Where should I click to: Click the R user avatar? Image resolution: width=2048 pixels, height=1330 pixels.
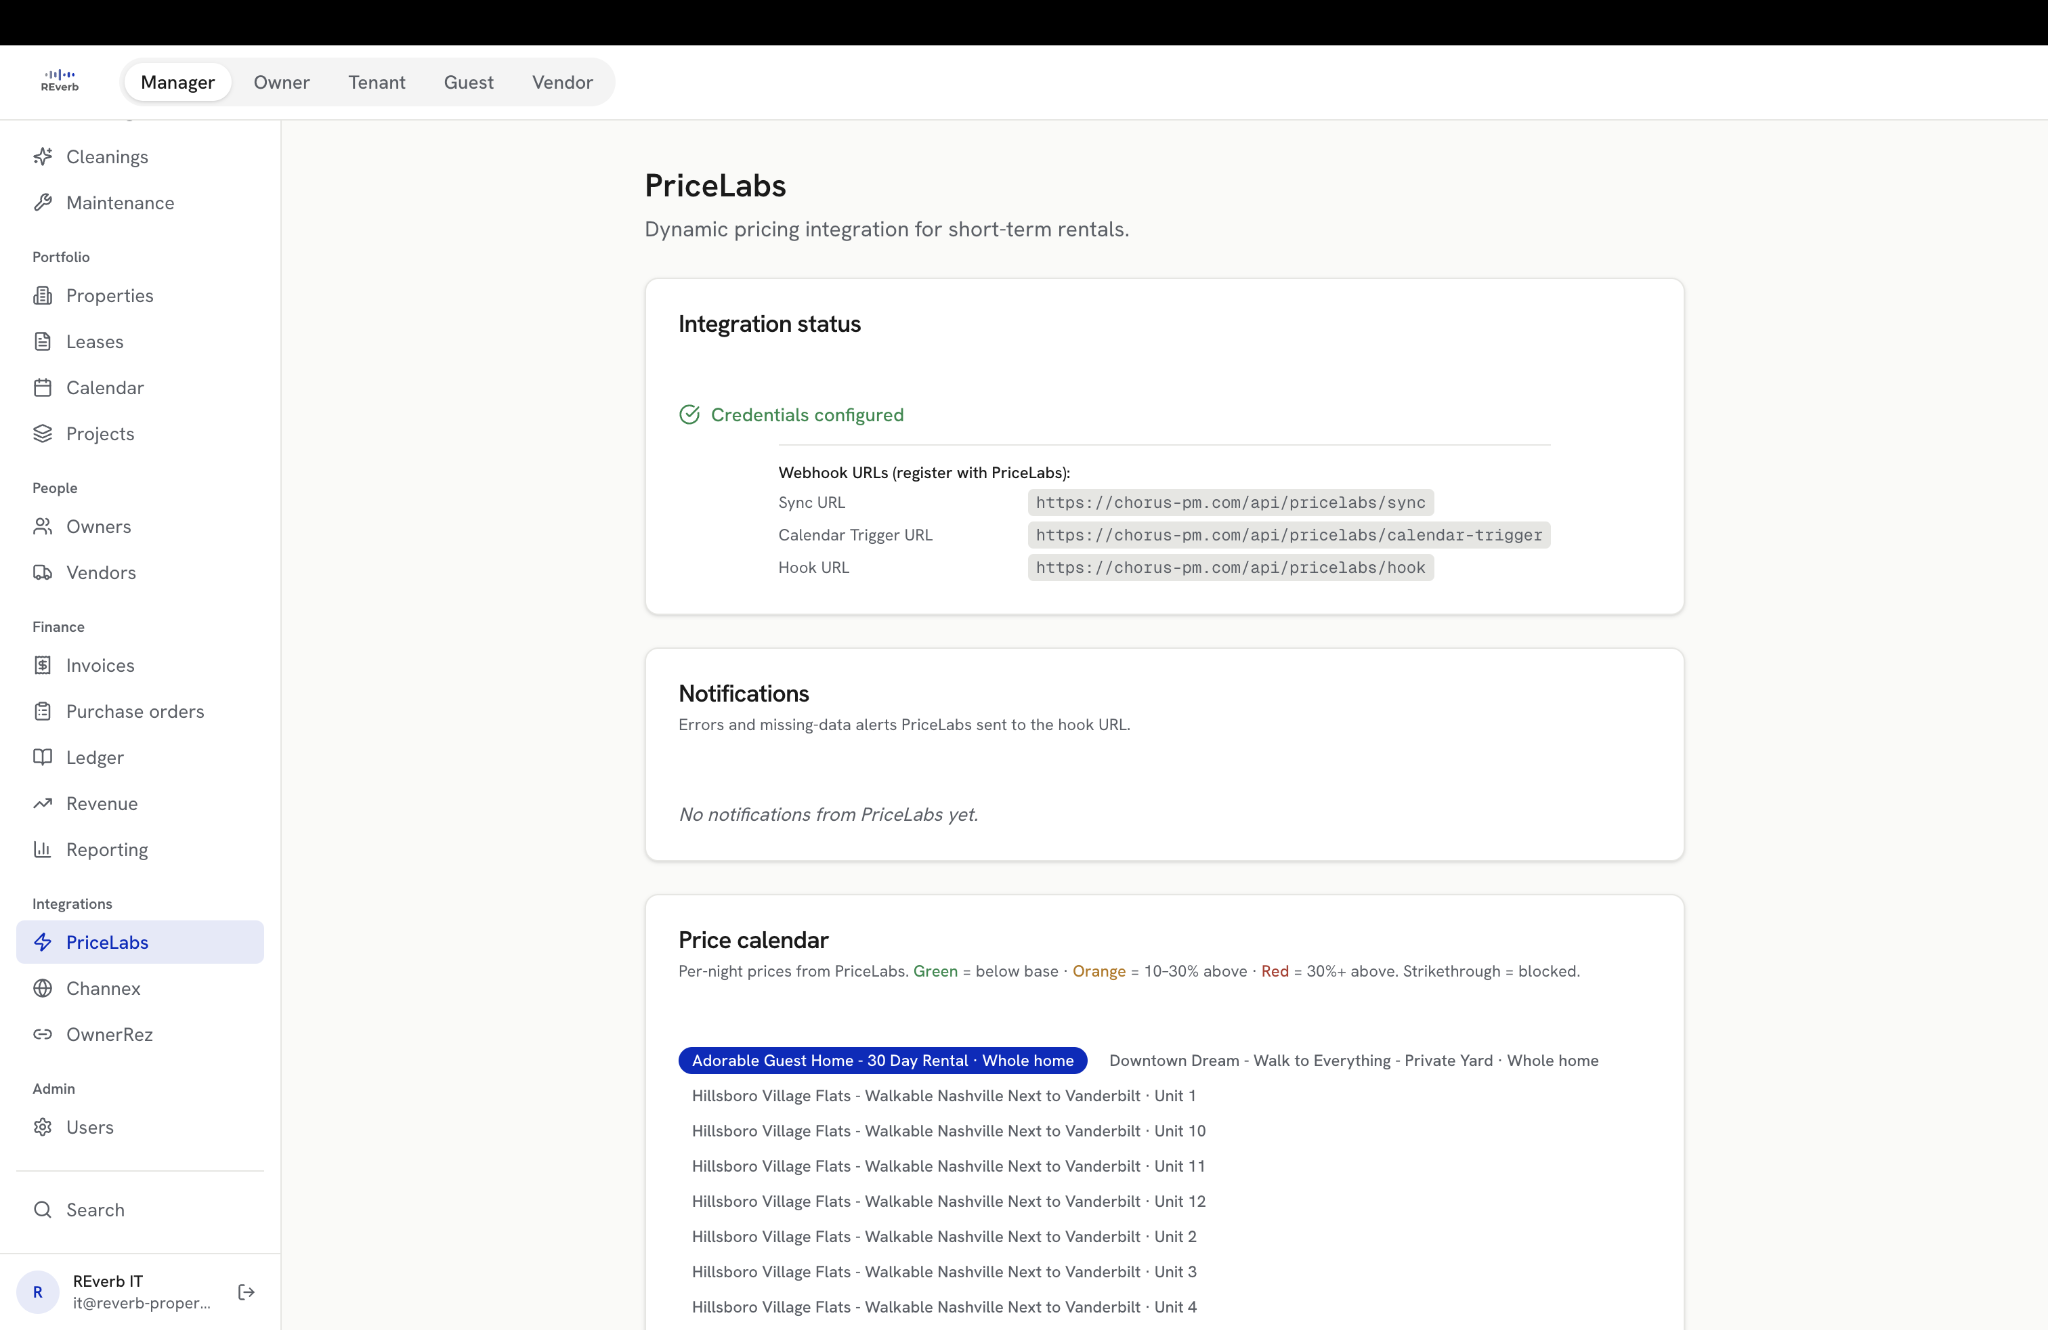pyautogui.click(x=38, y=1292)
